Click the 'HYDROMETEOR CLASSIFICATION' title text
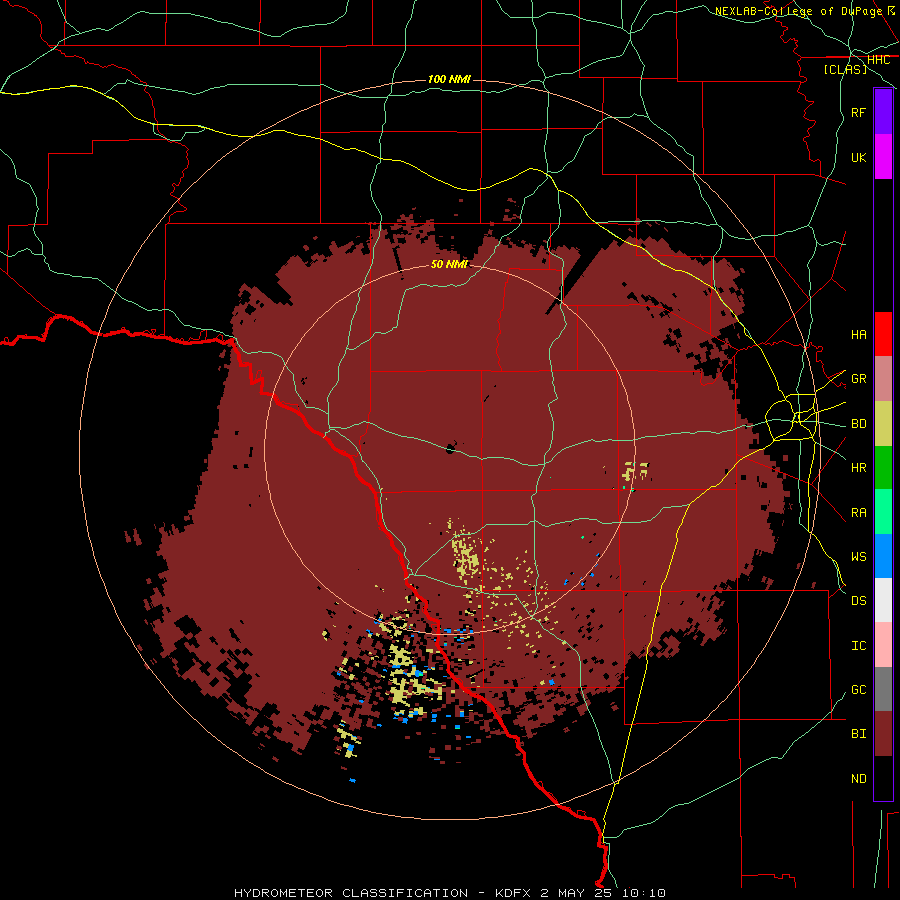 point(351,893)
